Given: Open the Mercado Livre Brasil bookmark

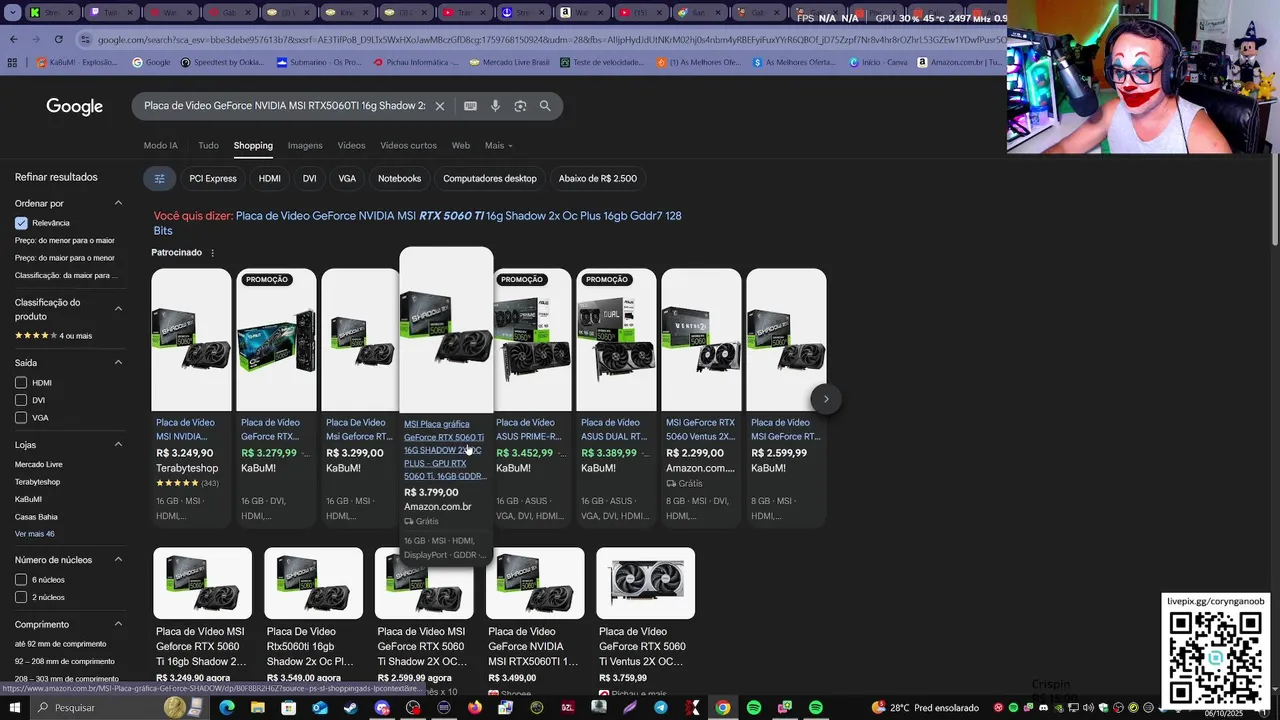Looking at the screenshot, I should 508,62.
